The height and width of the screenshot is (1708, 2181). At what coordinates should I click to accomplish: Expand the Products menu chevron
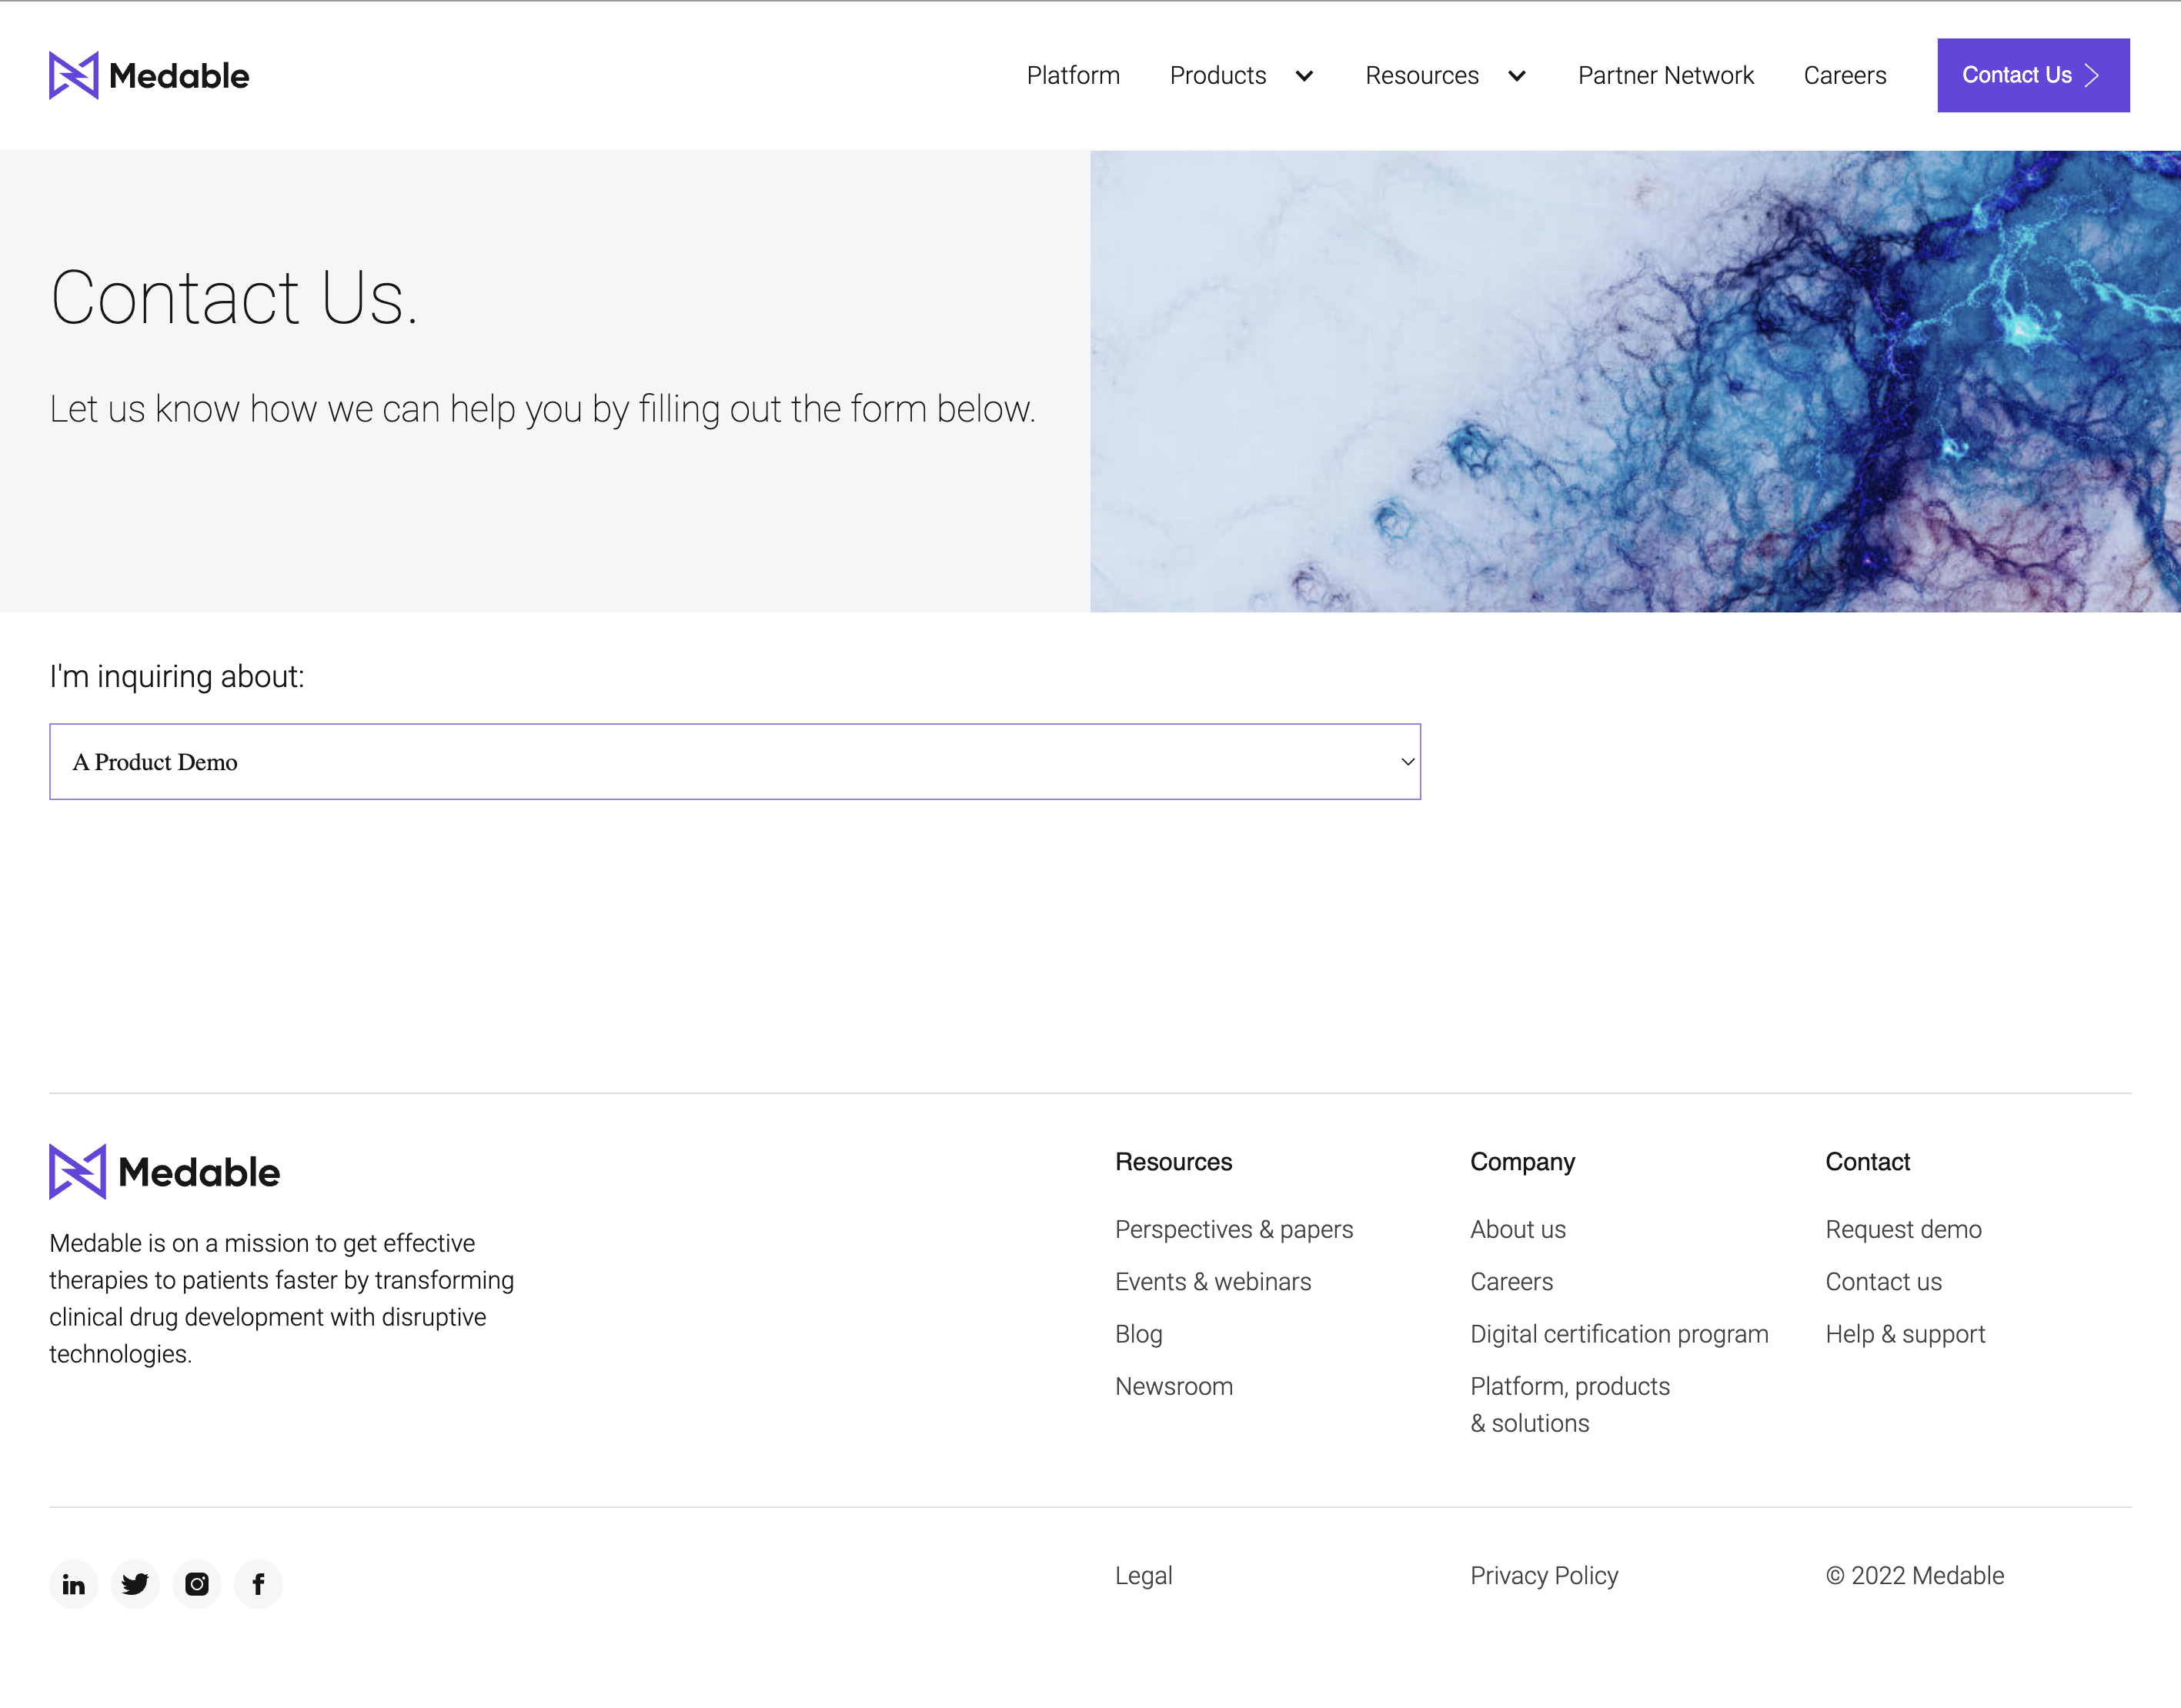coord(1304,76)
